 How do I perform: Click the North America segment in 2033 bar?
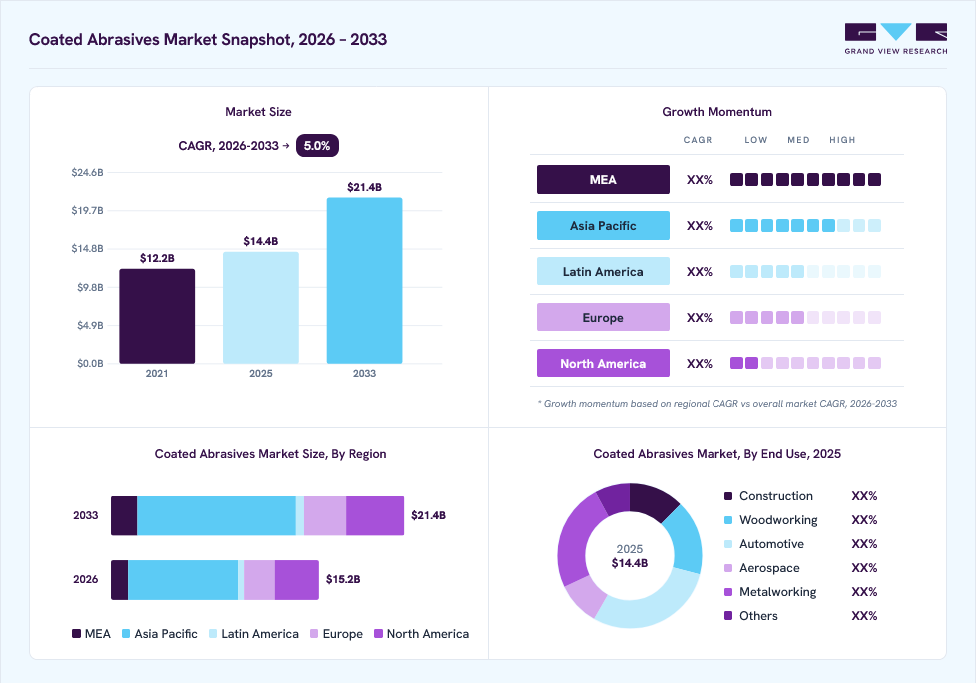coord(375,516)
